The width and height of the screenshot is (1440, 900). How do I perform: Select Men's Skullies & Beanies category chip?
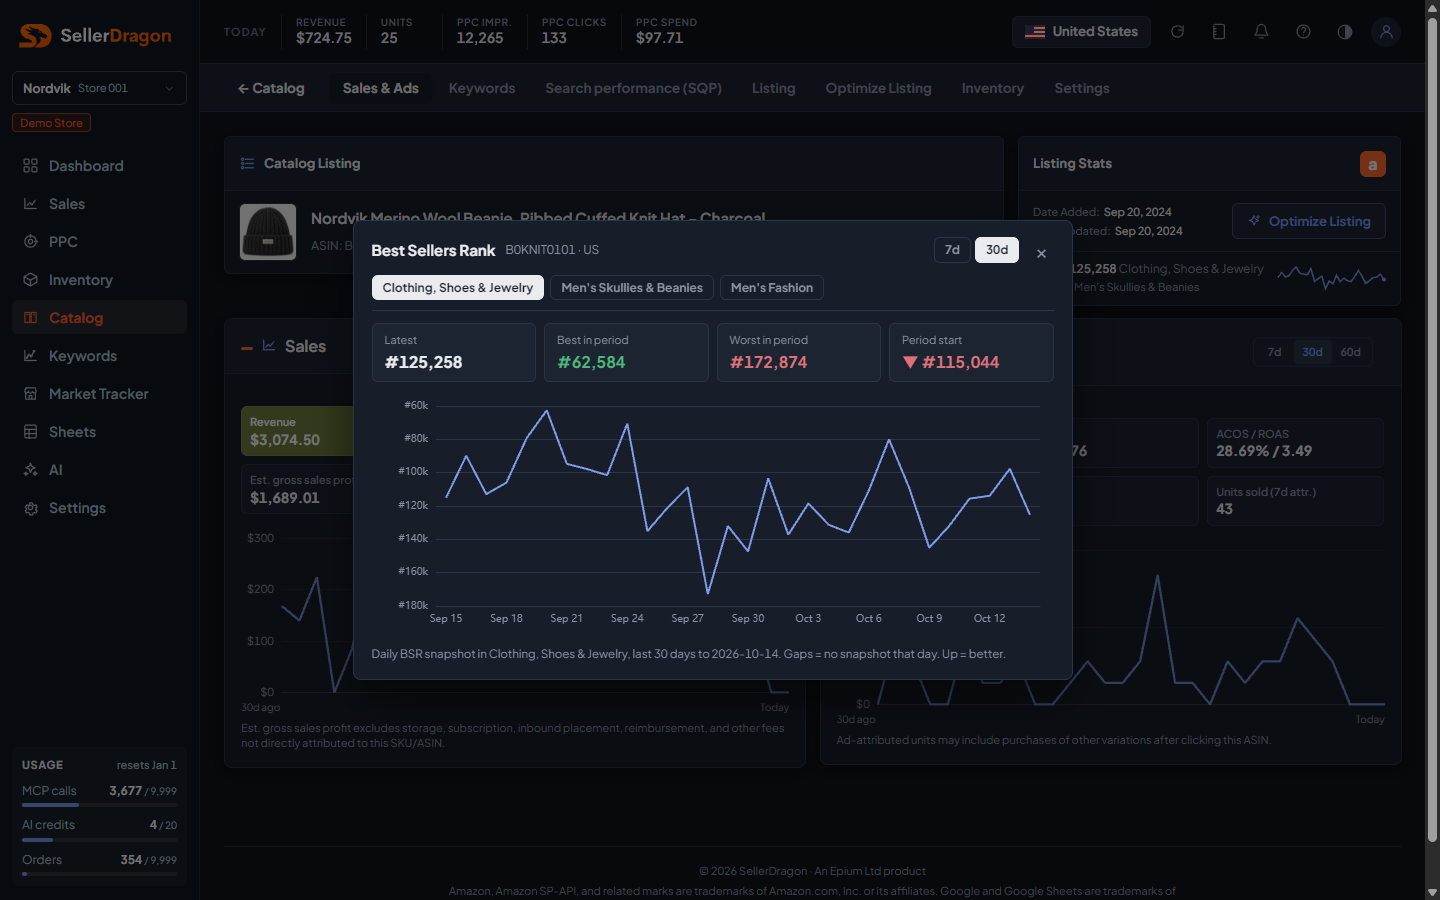[632, 288]
